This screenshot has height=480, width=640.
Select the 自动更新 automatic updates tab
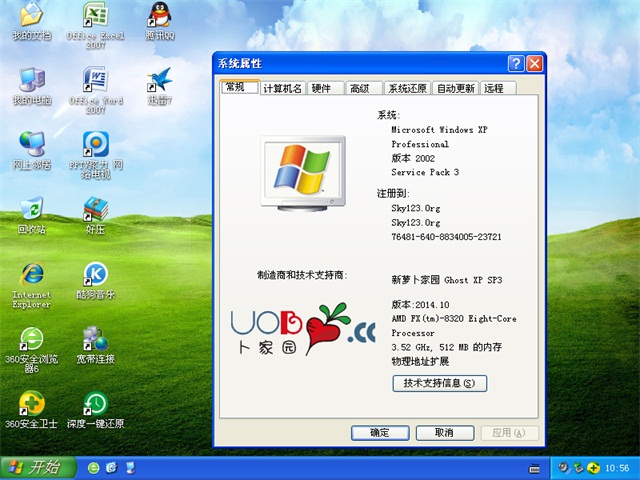456,88
